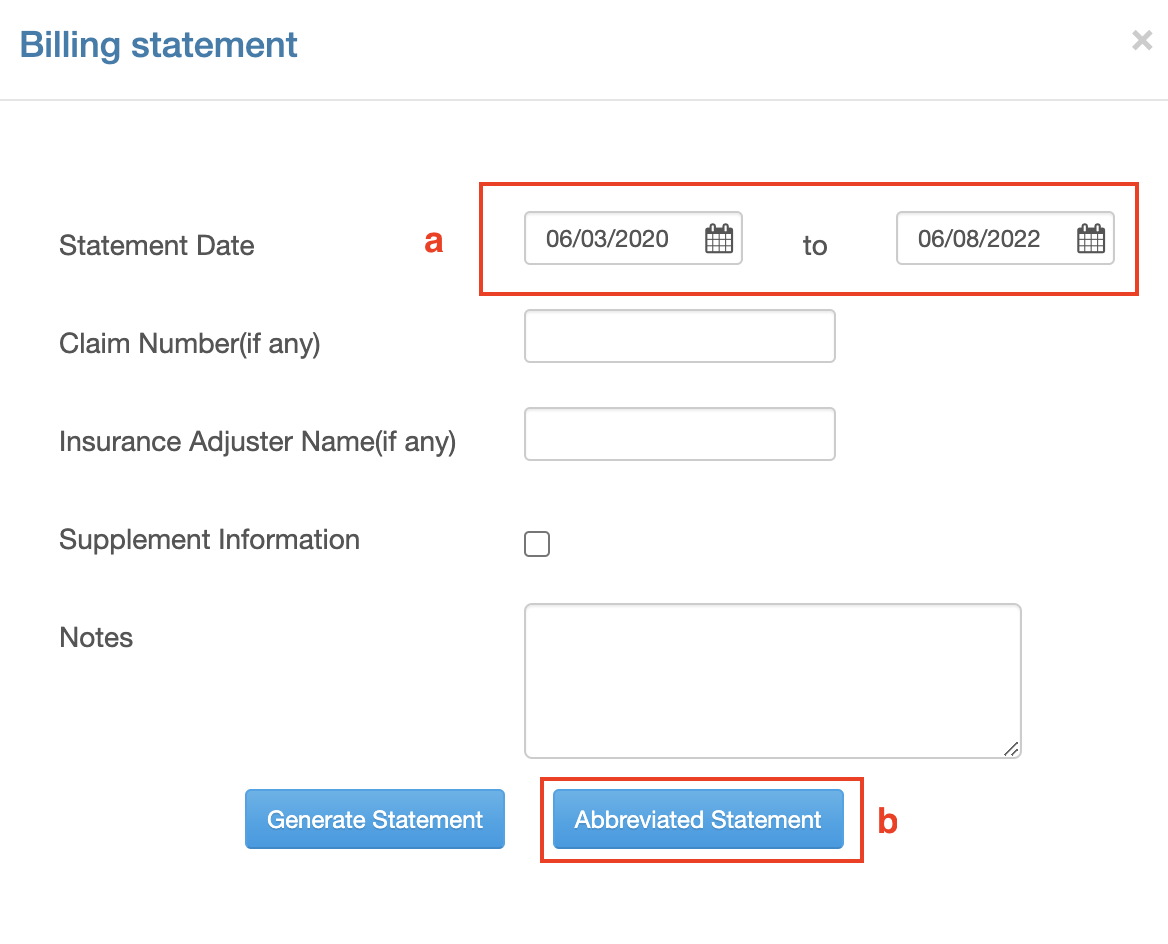
Task: Click the Abbreviated Statement button
Action: click(697, 819)
